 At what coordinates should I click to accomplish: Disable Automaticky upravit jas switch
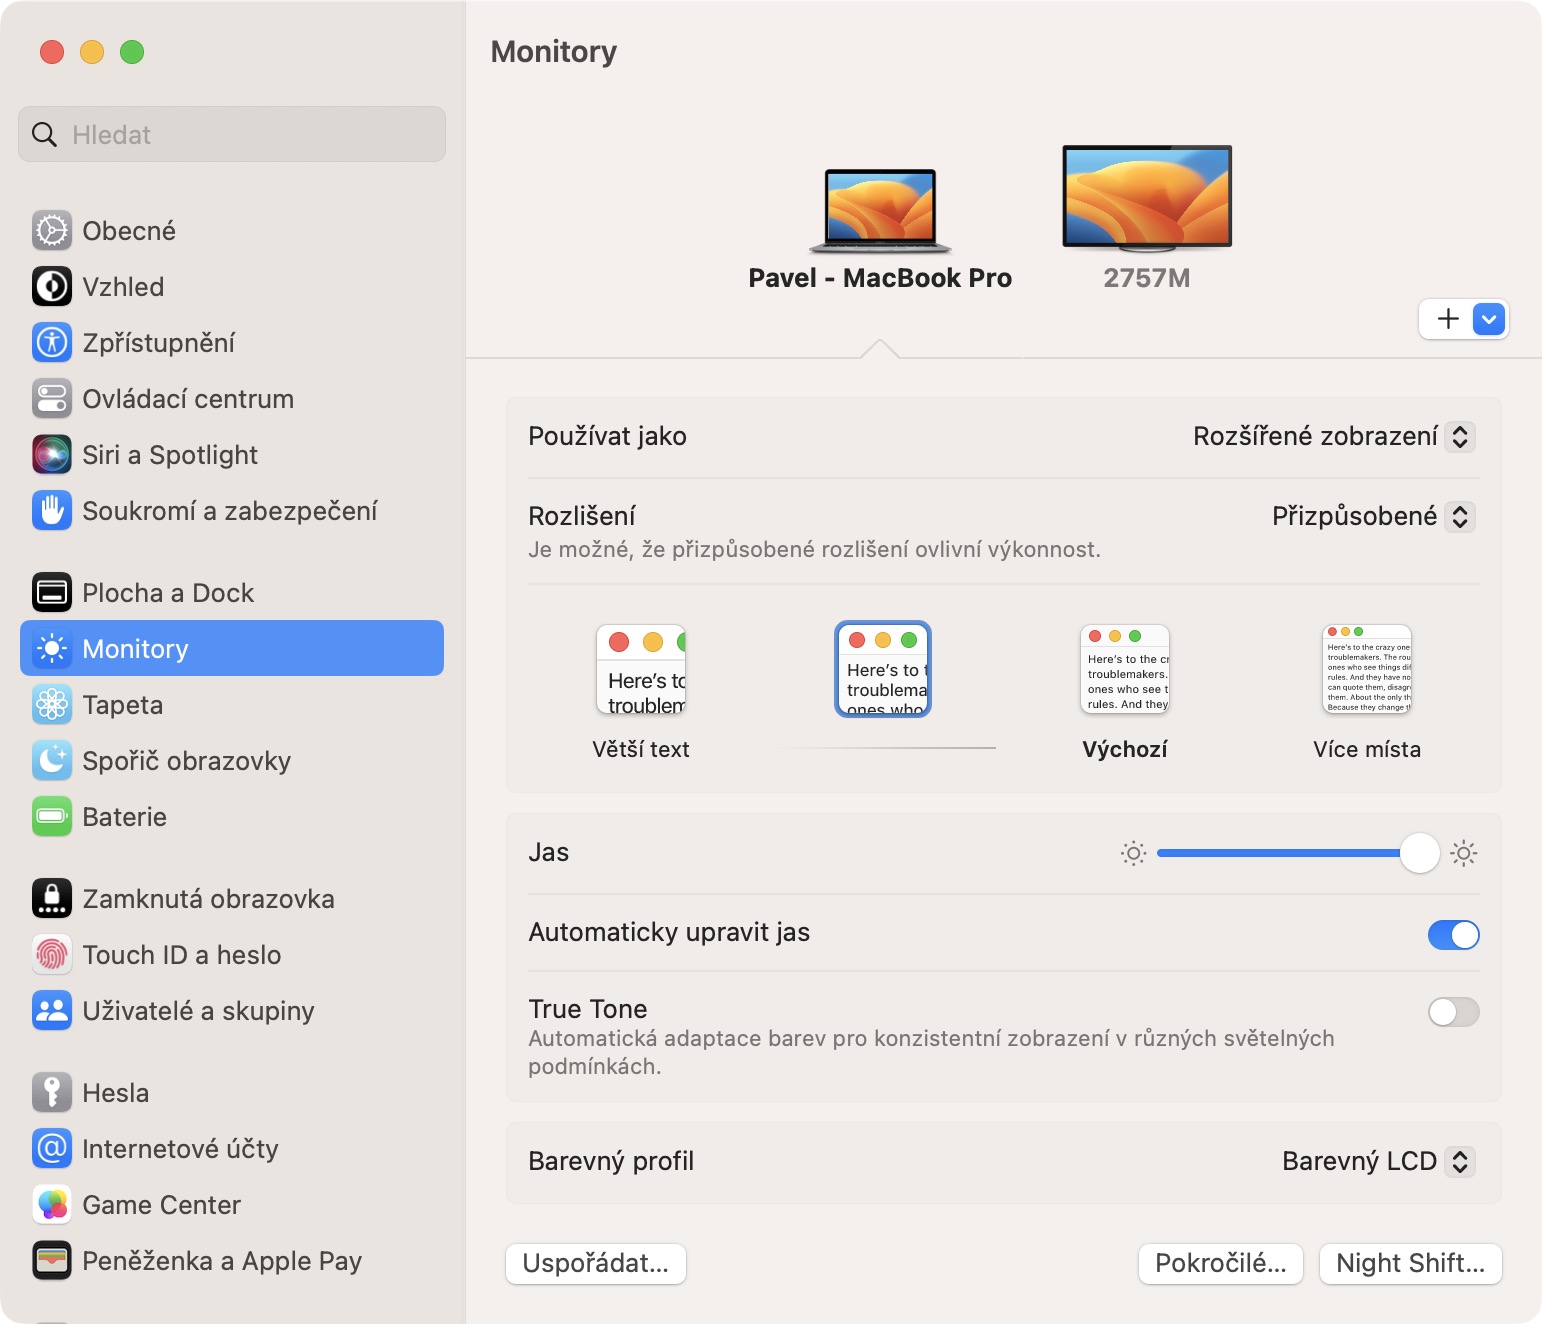tap(1453, 935)
